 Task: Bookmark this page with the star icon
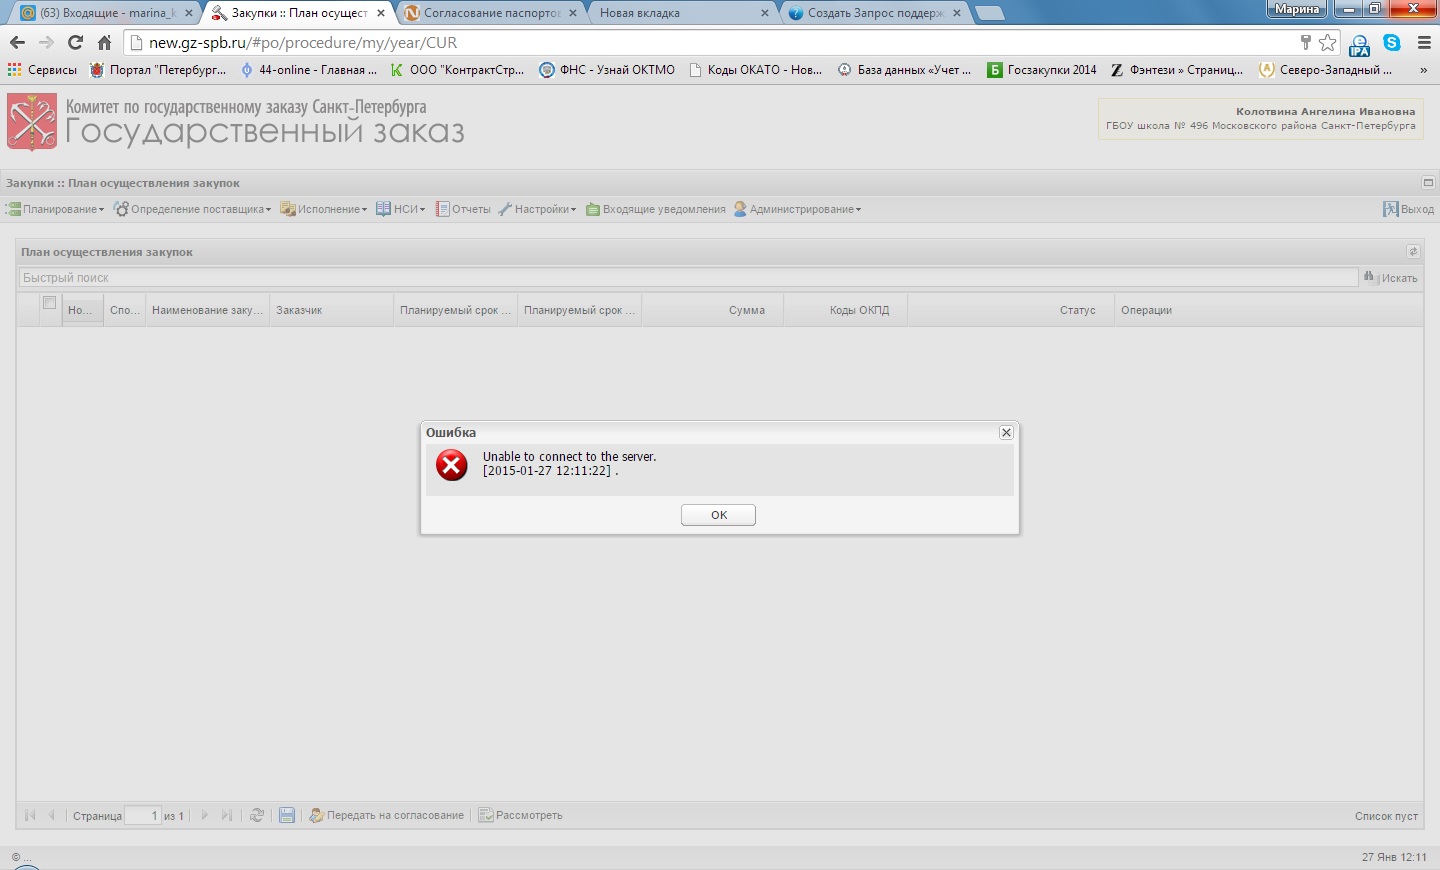[1327, 42]
